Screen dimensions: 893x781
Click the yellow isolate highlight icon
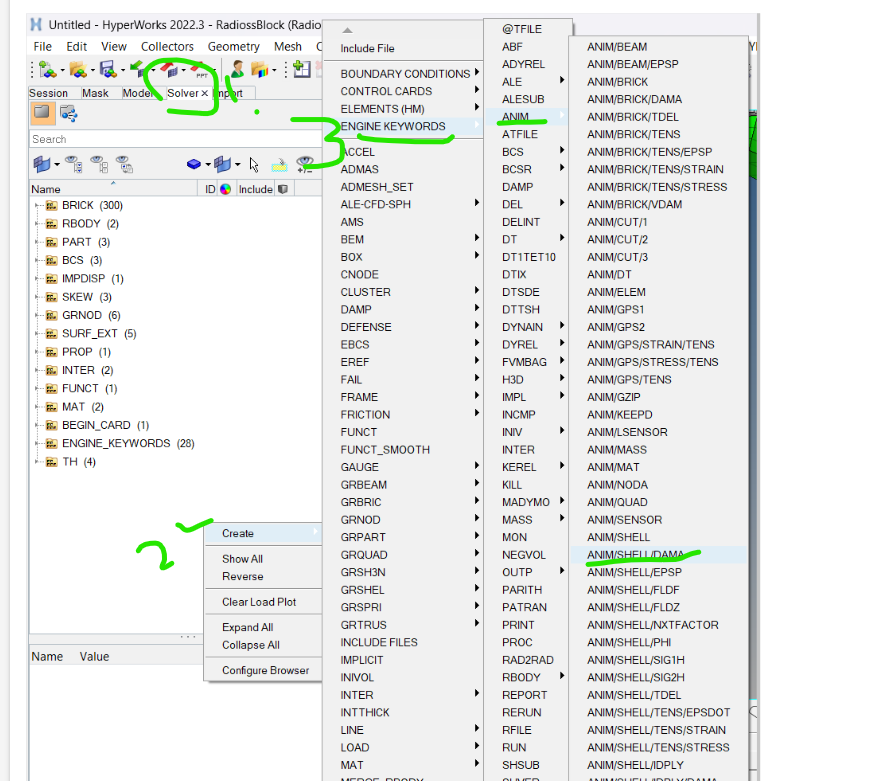pyautogui.click(x=279, y=165)
